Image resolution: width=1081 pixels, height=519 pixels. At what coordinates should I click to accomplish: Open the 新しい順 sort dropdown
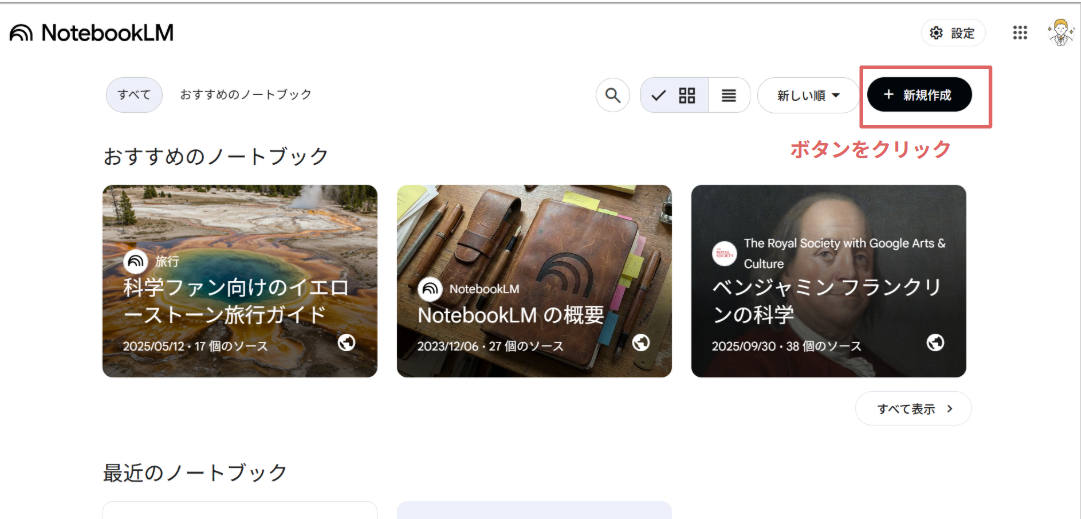808,95
